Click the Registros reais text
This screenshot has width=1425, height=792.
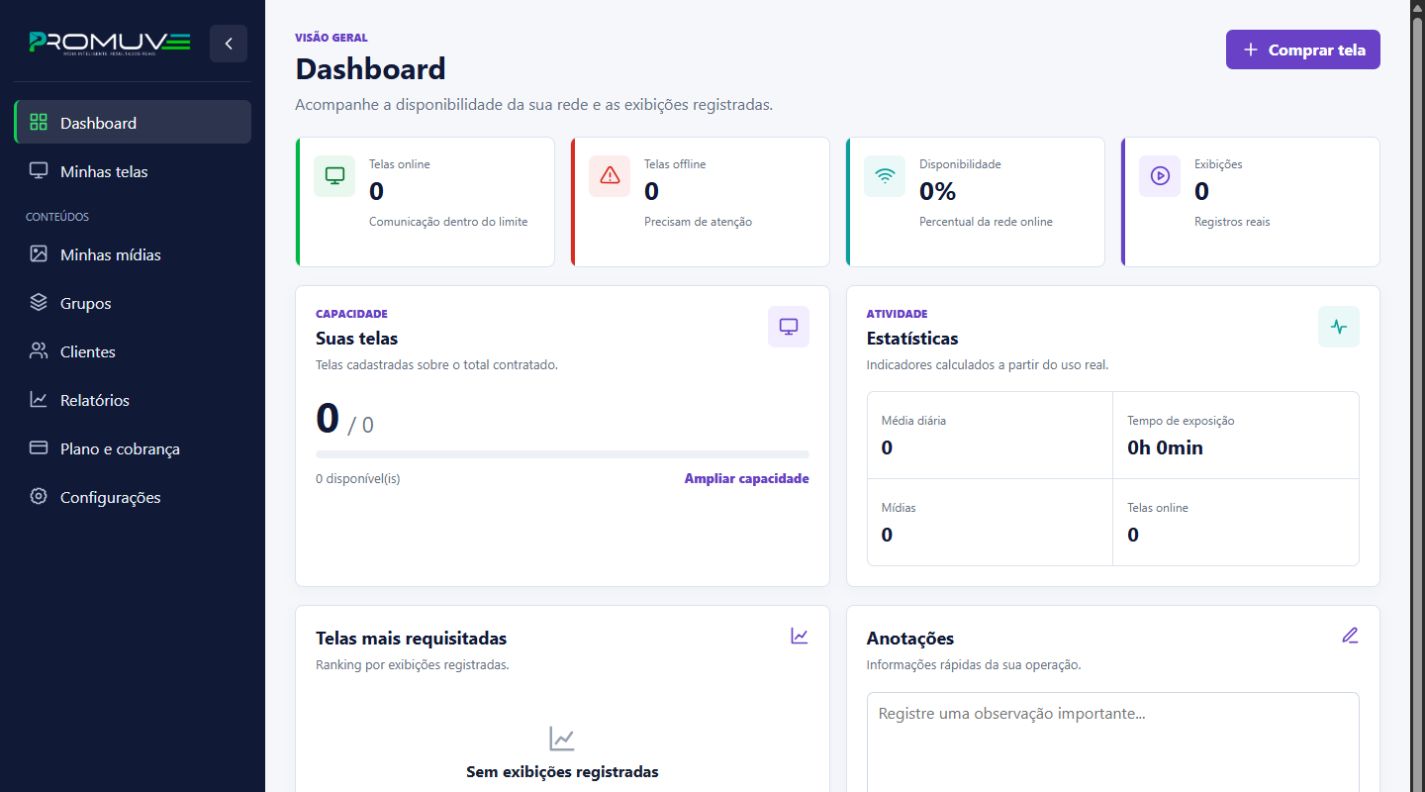point(1232,222)
